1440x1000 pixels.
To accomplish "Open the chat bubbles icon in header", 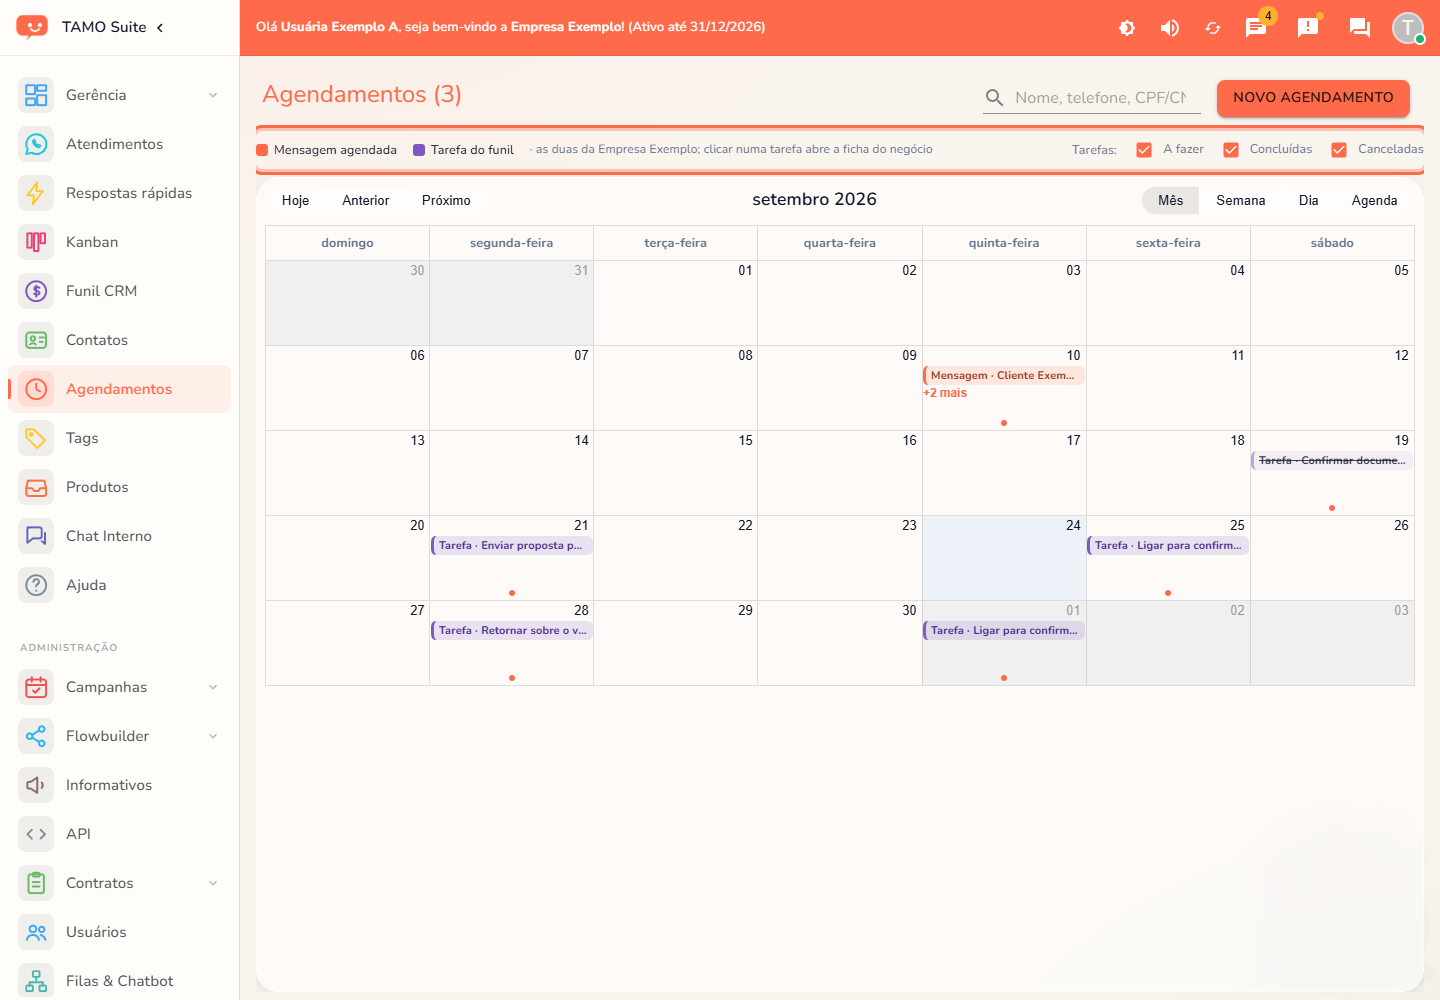I will click(x=1360, y=28).
